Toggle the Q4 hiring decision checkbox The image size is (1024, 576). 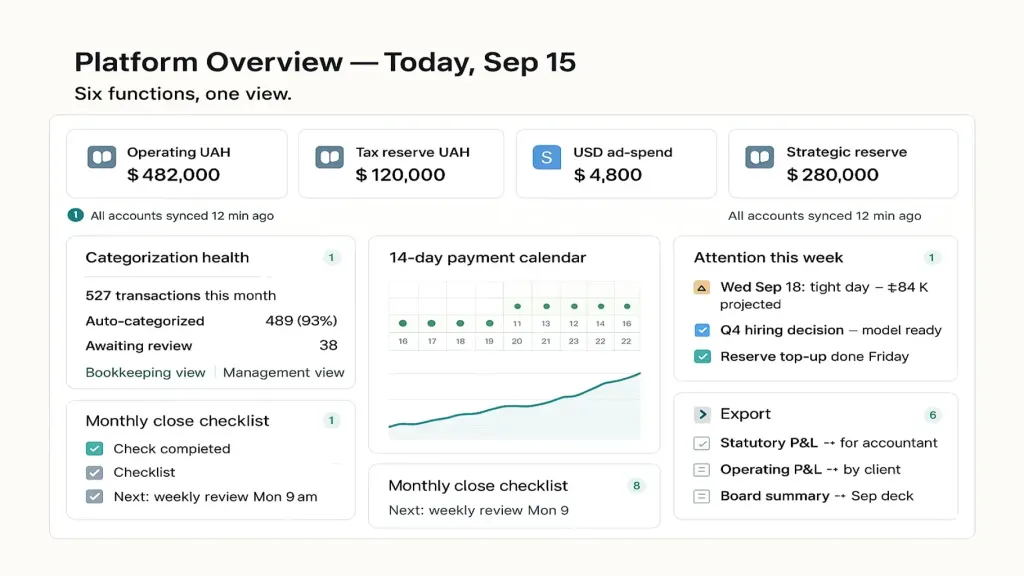702,330
